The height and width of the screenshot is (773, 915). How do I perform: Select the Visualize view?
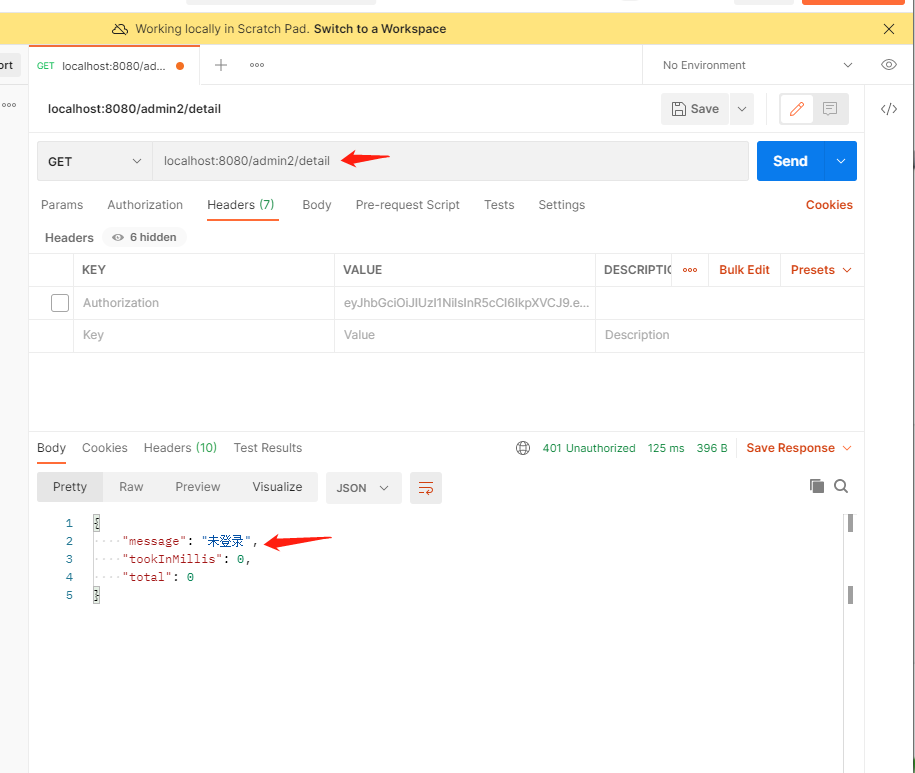(277, 487)
